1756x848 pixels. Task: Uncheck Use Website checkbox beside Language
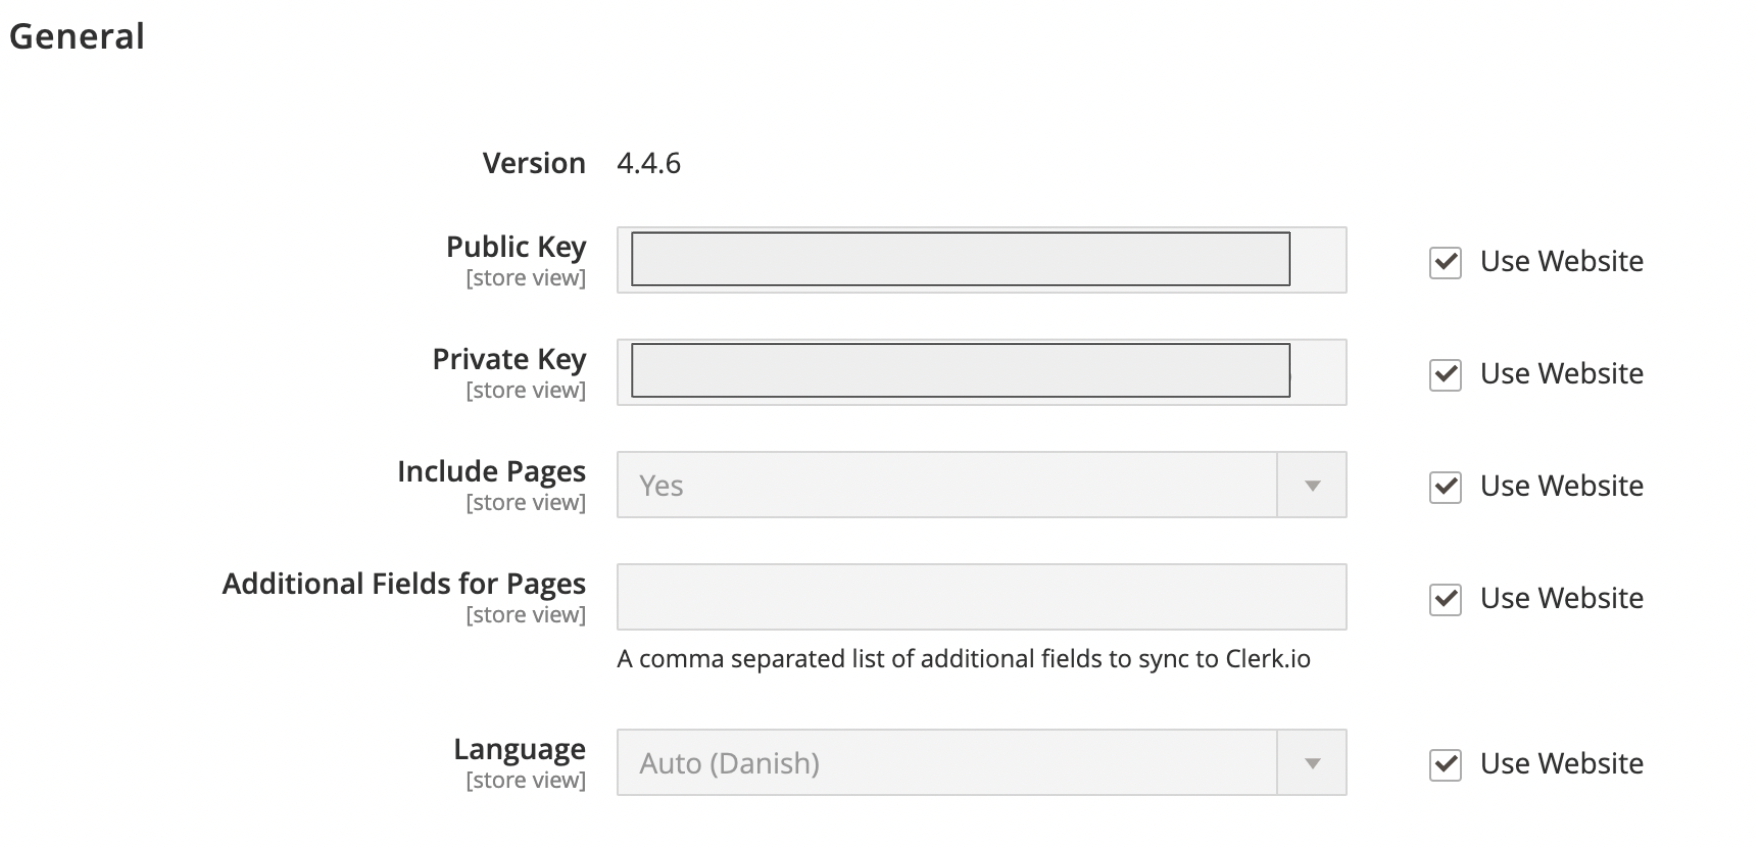tap(1444, 765)
